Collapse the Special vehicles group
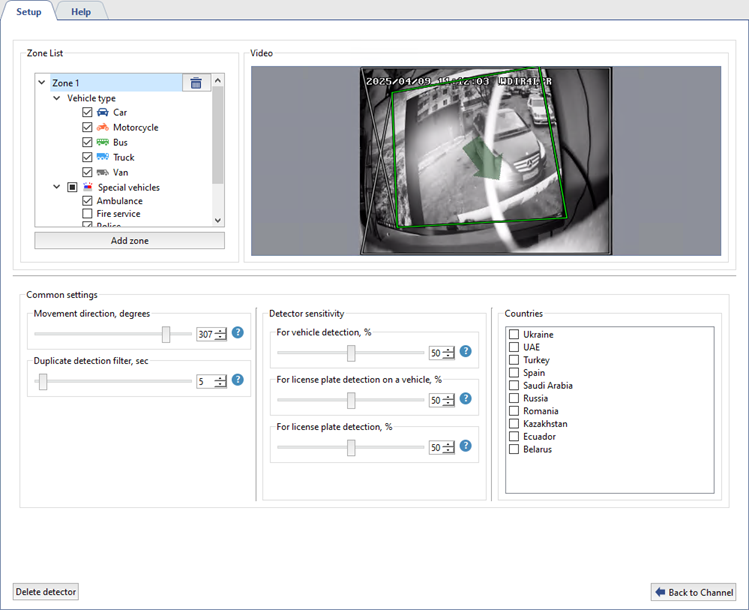The height and width of the screenshot is (610, 749). point(57,187)
